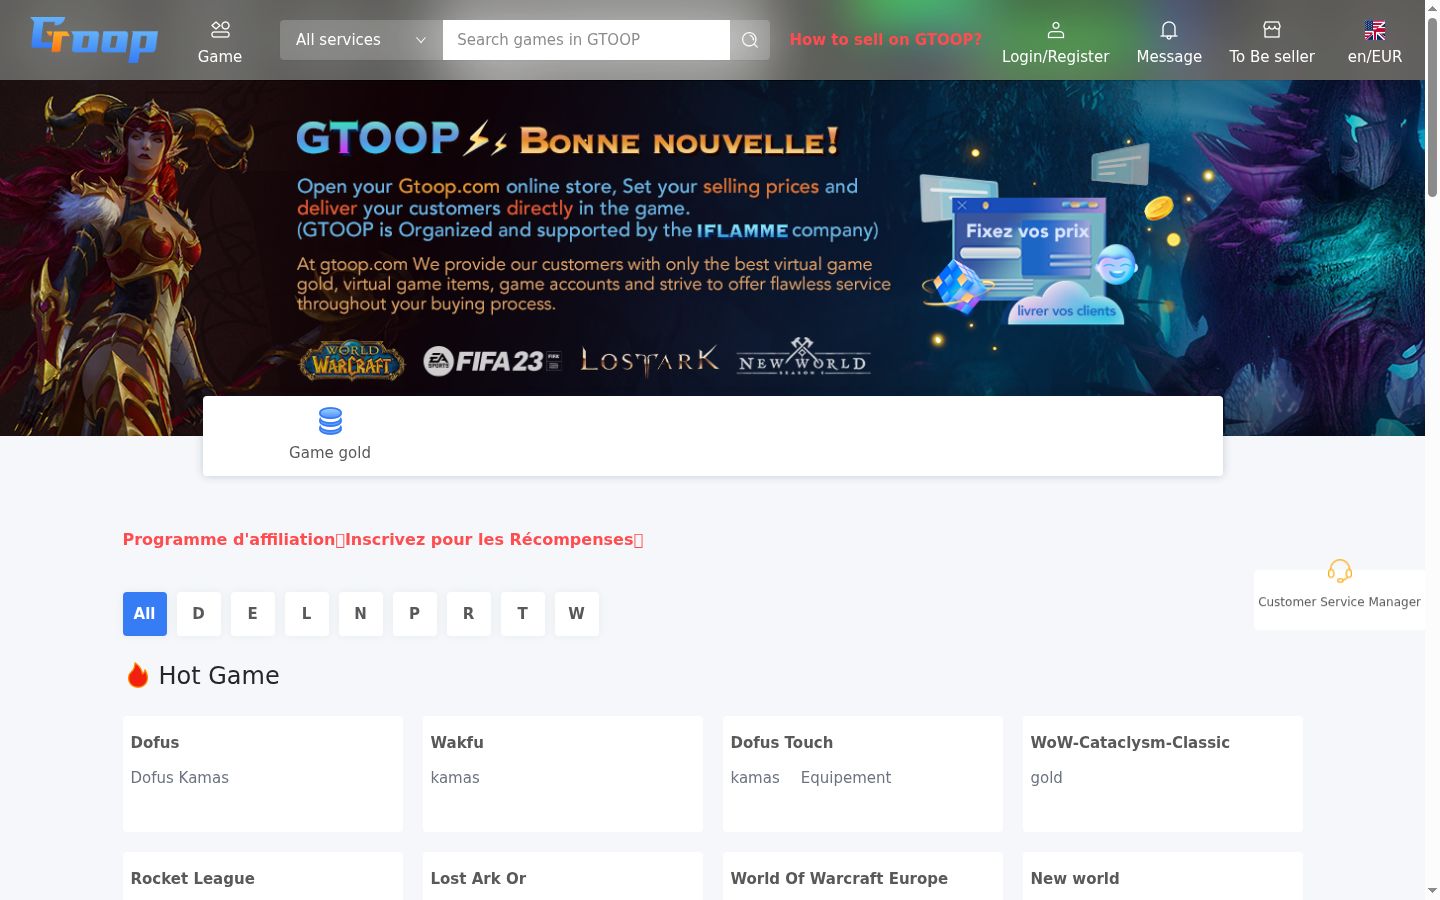Filter games by letter D
The height and width of the screenshot is (900, 1440).
(199, 614)
